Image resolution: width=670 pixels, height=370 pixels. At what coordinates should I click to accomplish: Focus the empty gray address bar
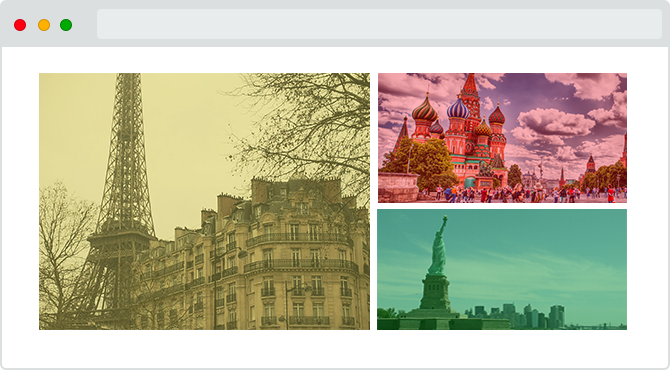[379, 24]
